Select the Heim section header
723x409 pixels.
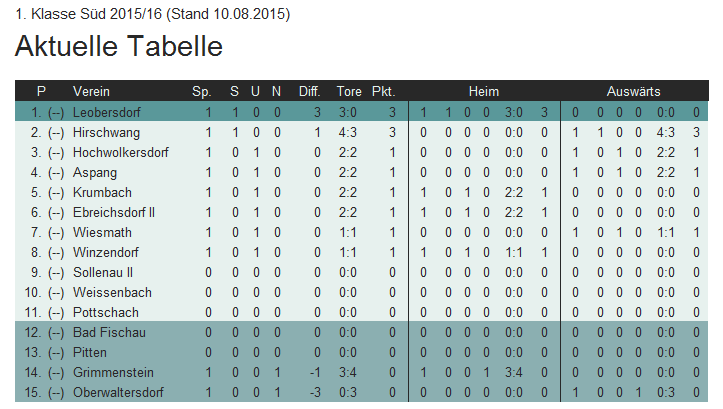pyautogui.click(x=484, y=91)
